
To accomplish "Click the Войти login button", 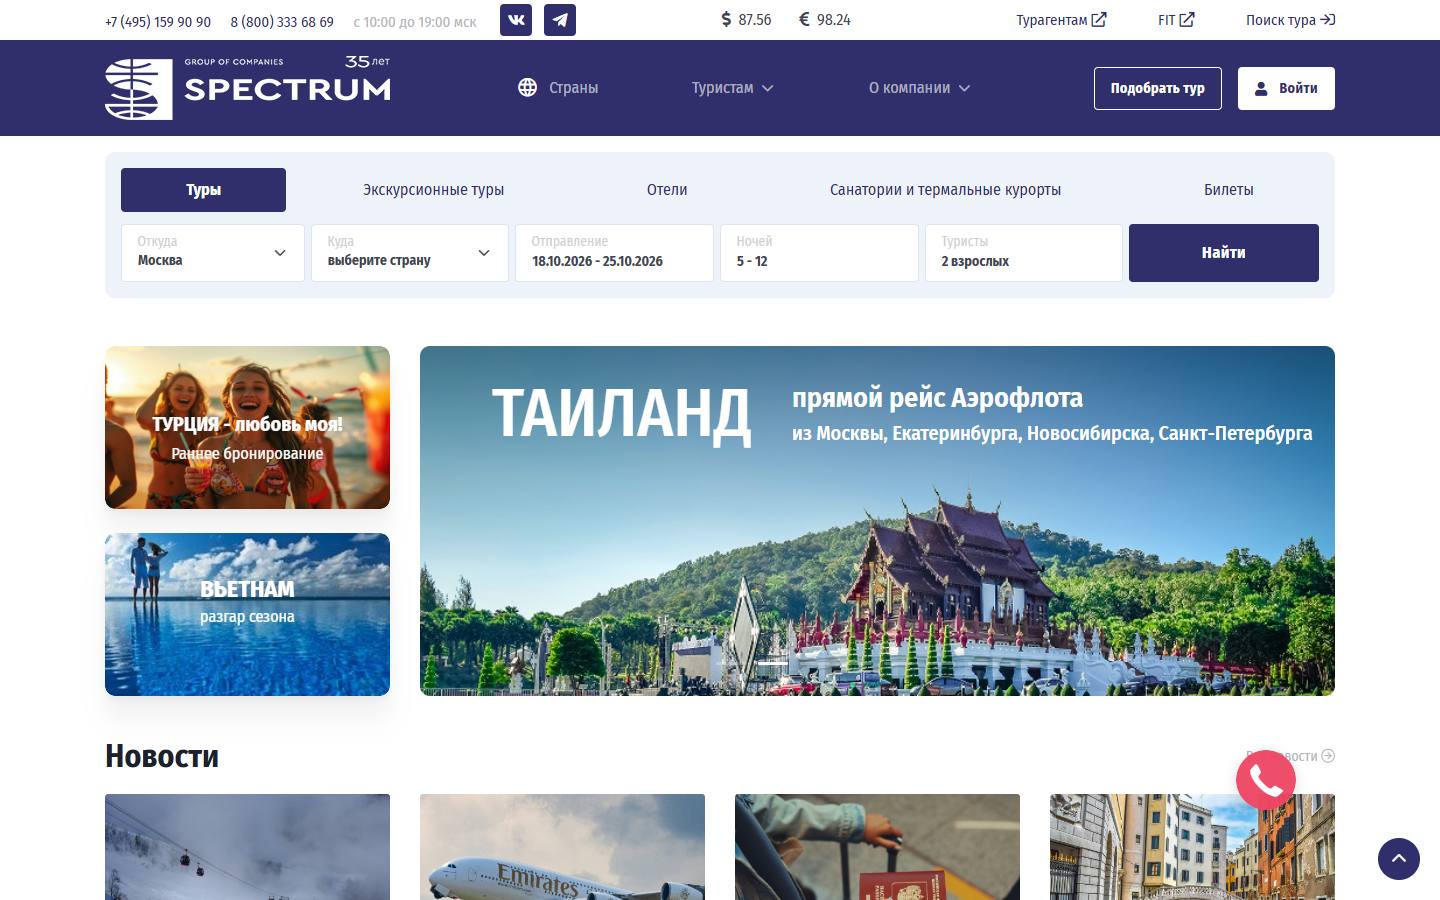I will 1286,88.
